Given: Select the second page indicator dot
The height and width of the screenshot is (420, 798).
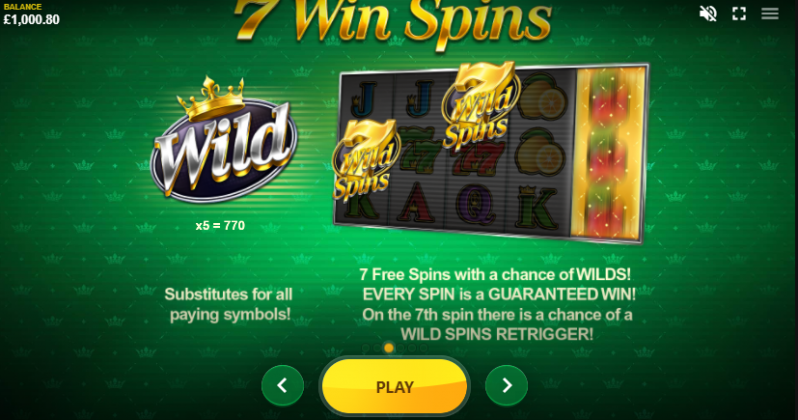Looking at the screenshot, I should (377, 348).
